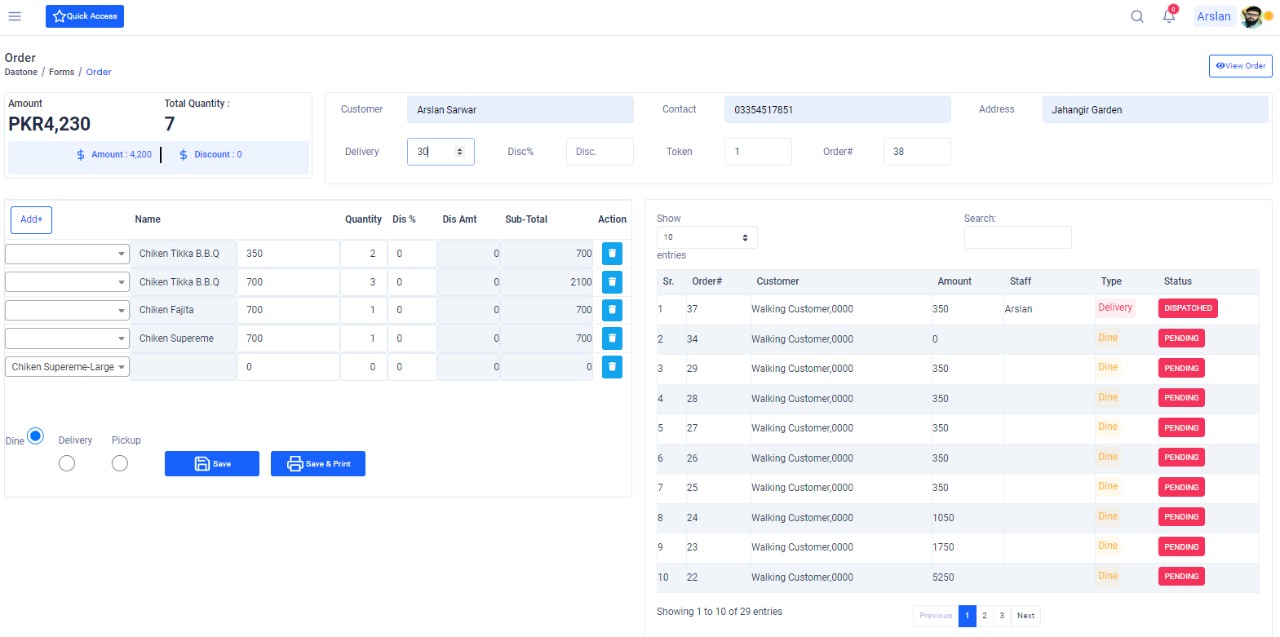Go to page 2 of orders
Screen dimensions: 1280x637
984,616
